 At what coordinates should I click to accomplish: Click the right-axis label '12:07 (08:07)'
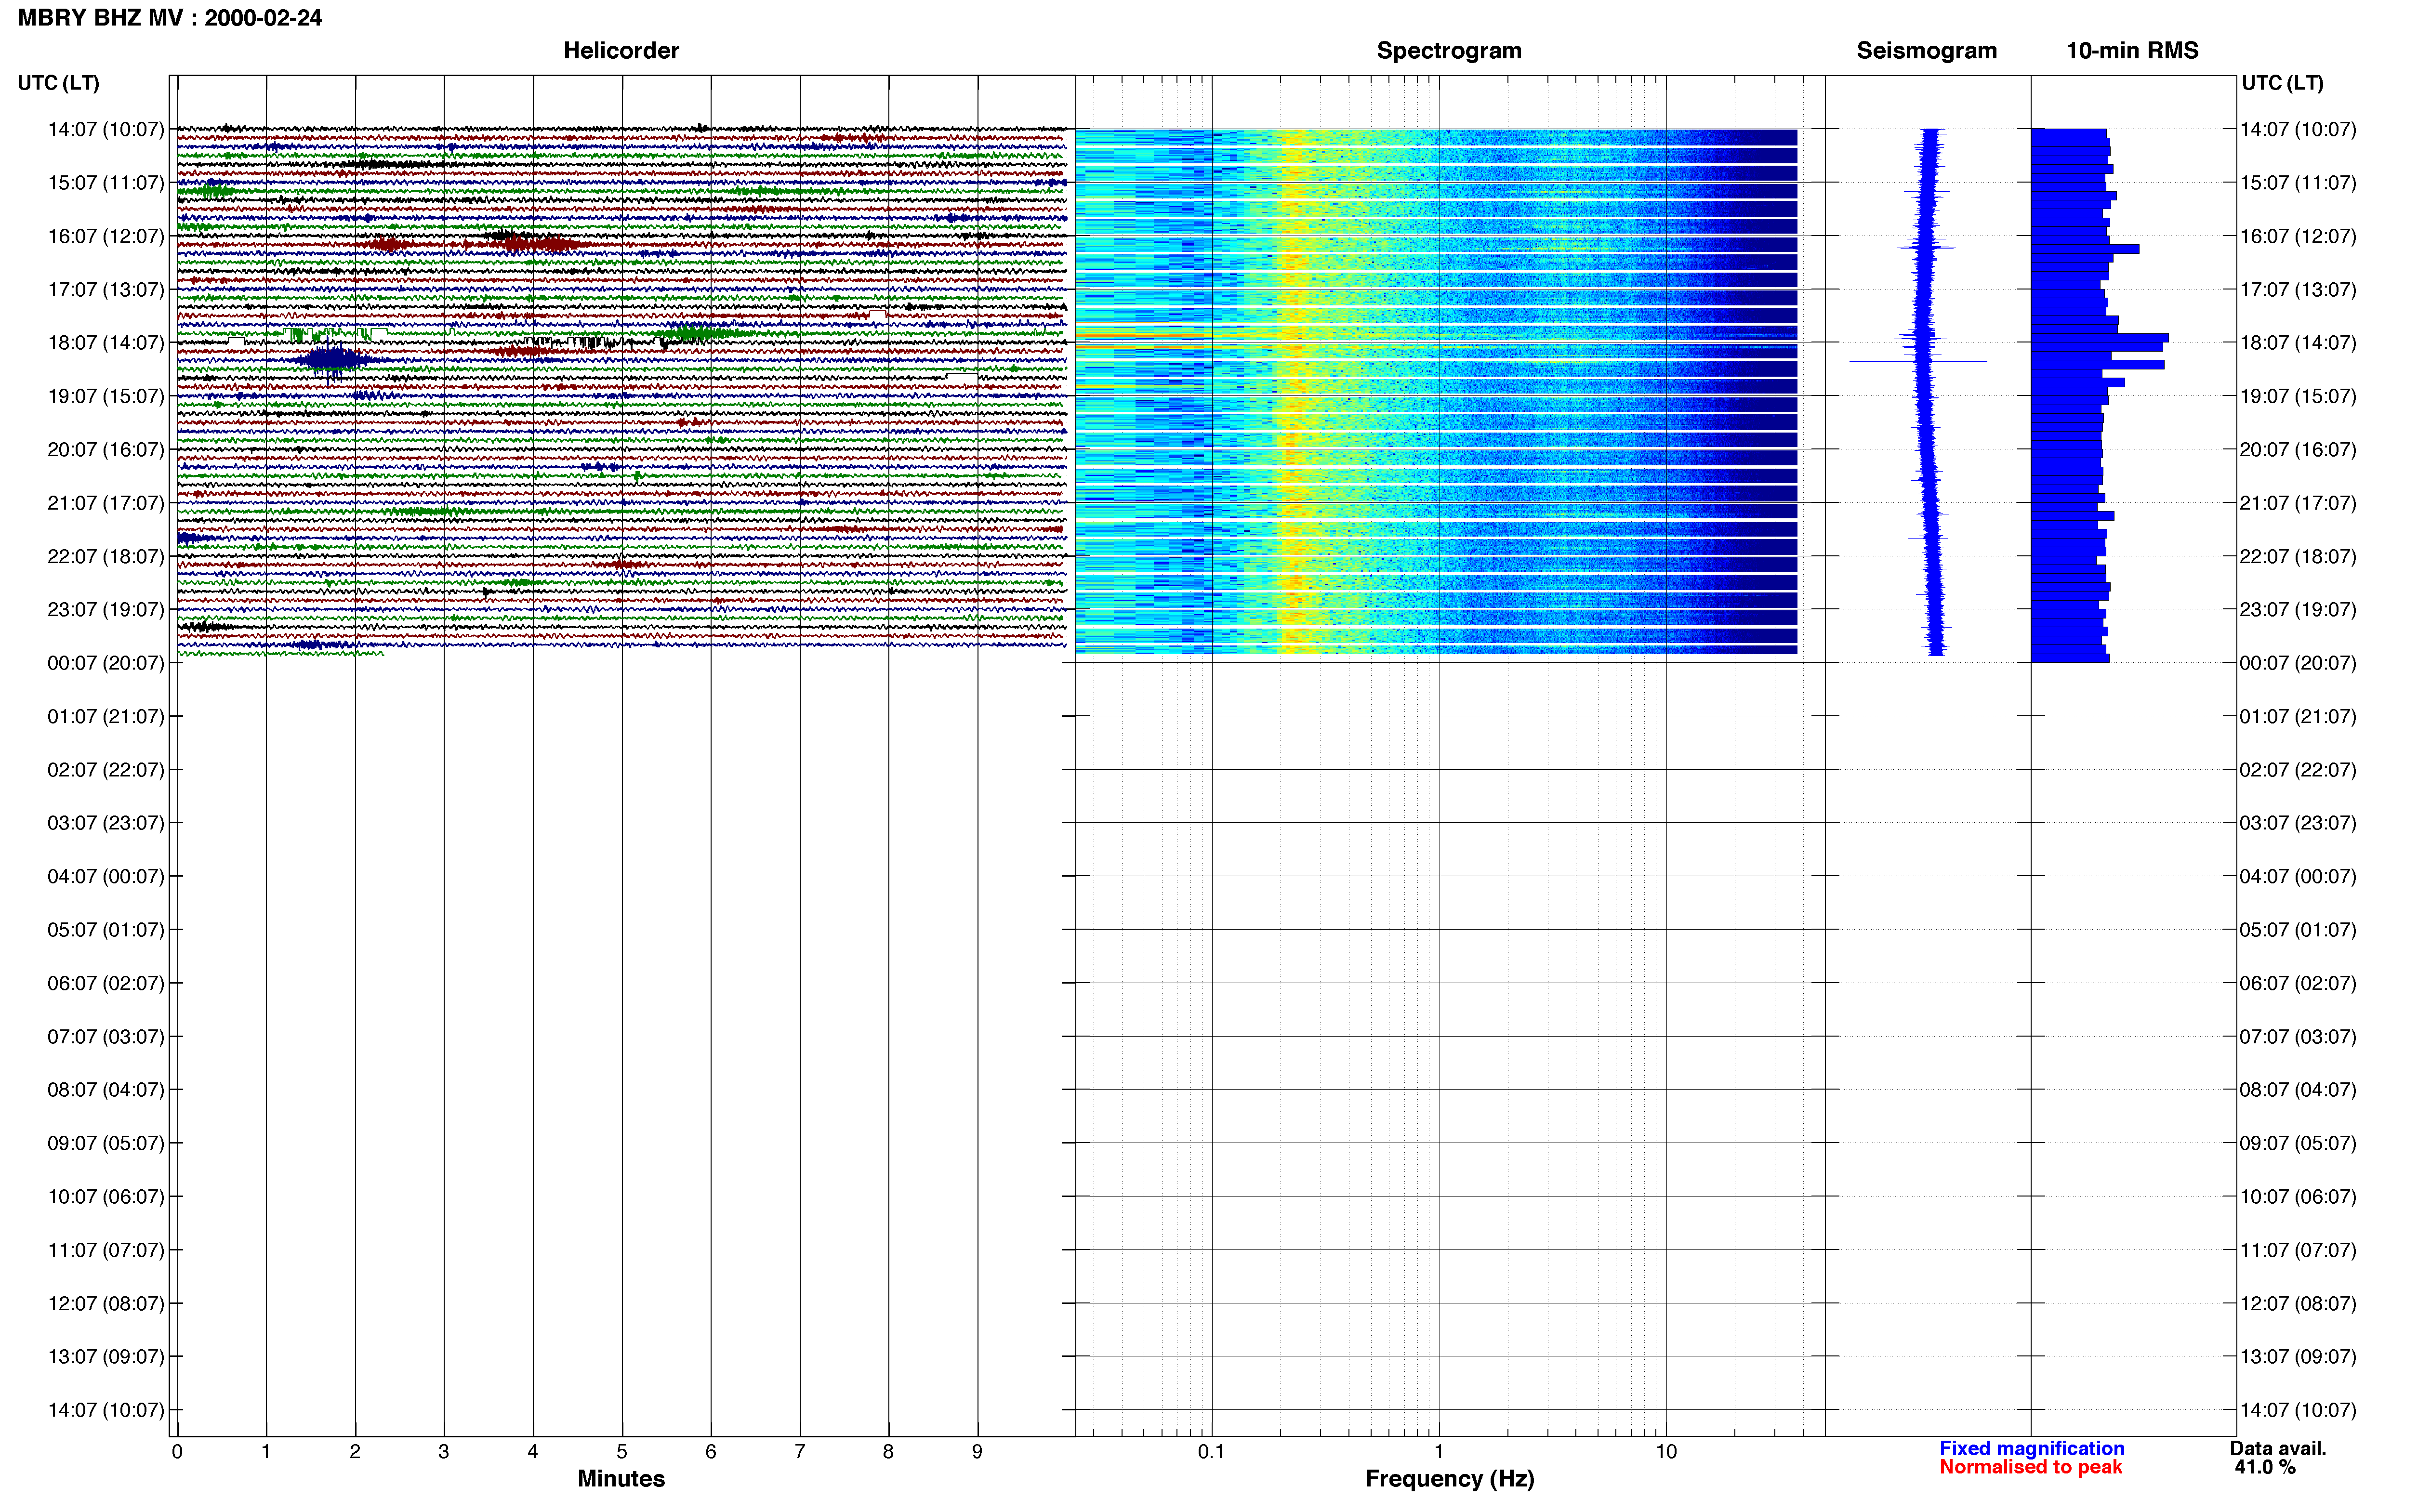(x=2298, y=1303)
